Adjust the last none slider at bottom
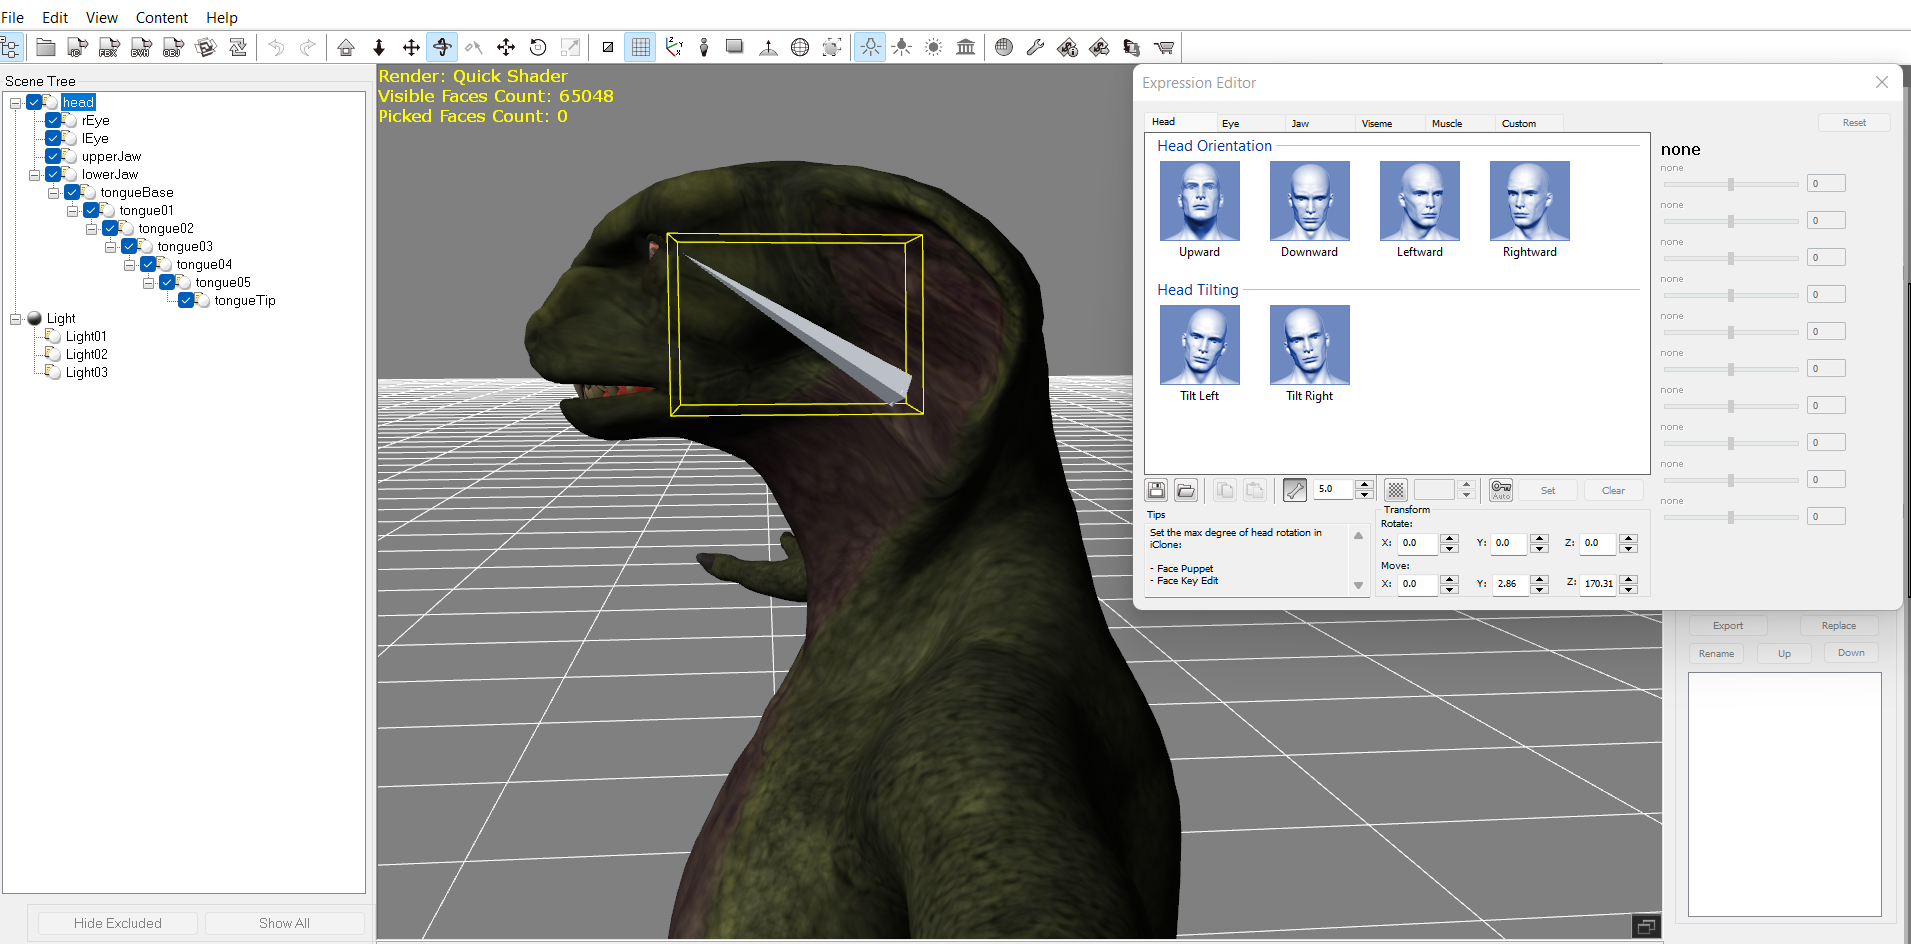This screenshot has width=1911, height=944. pyautogui.click(x=1730, y=517)
